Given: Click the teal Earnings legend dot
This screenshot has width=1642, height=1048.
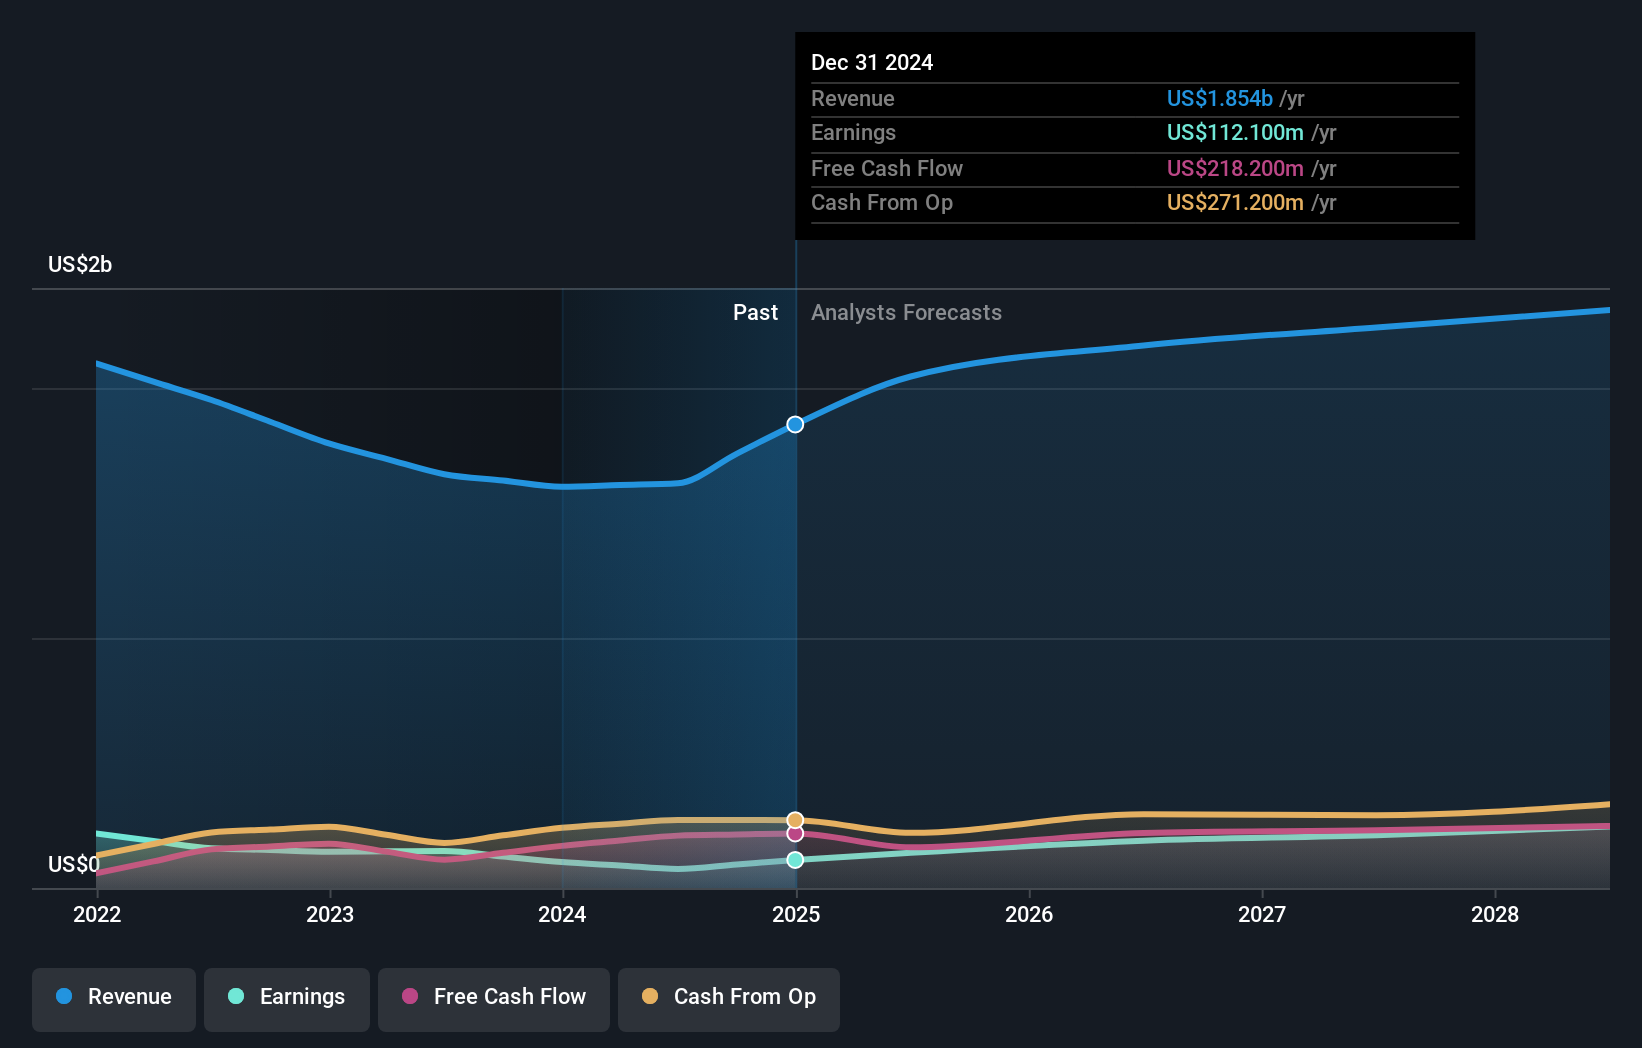Looking at the screenshot, I should 235,997.
